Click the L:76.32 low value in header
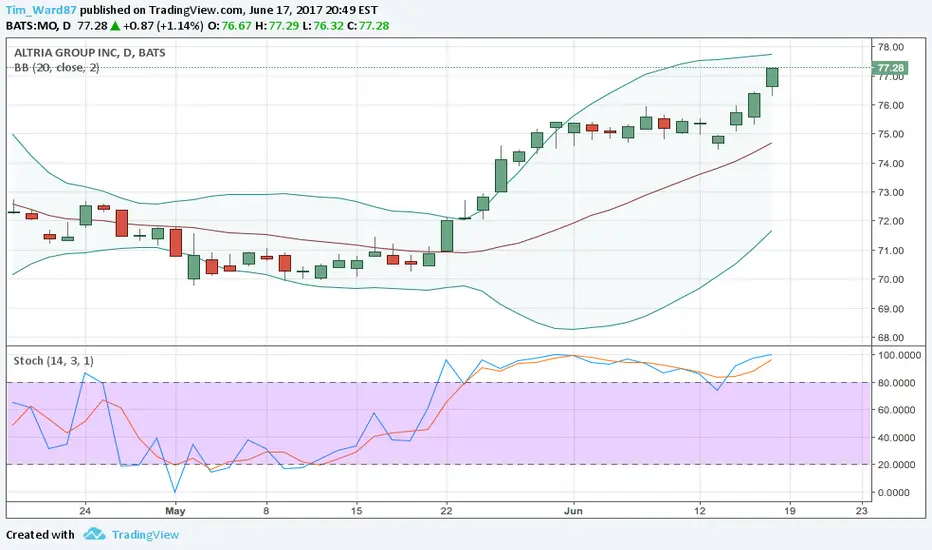Viewport: 932px width, 550px height. (x=323, y=26)
